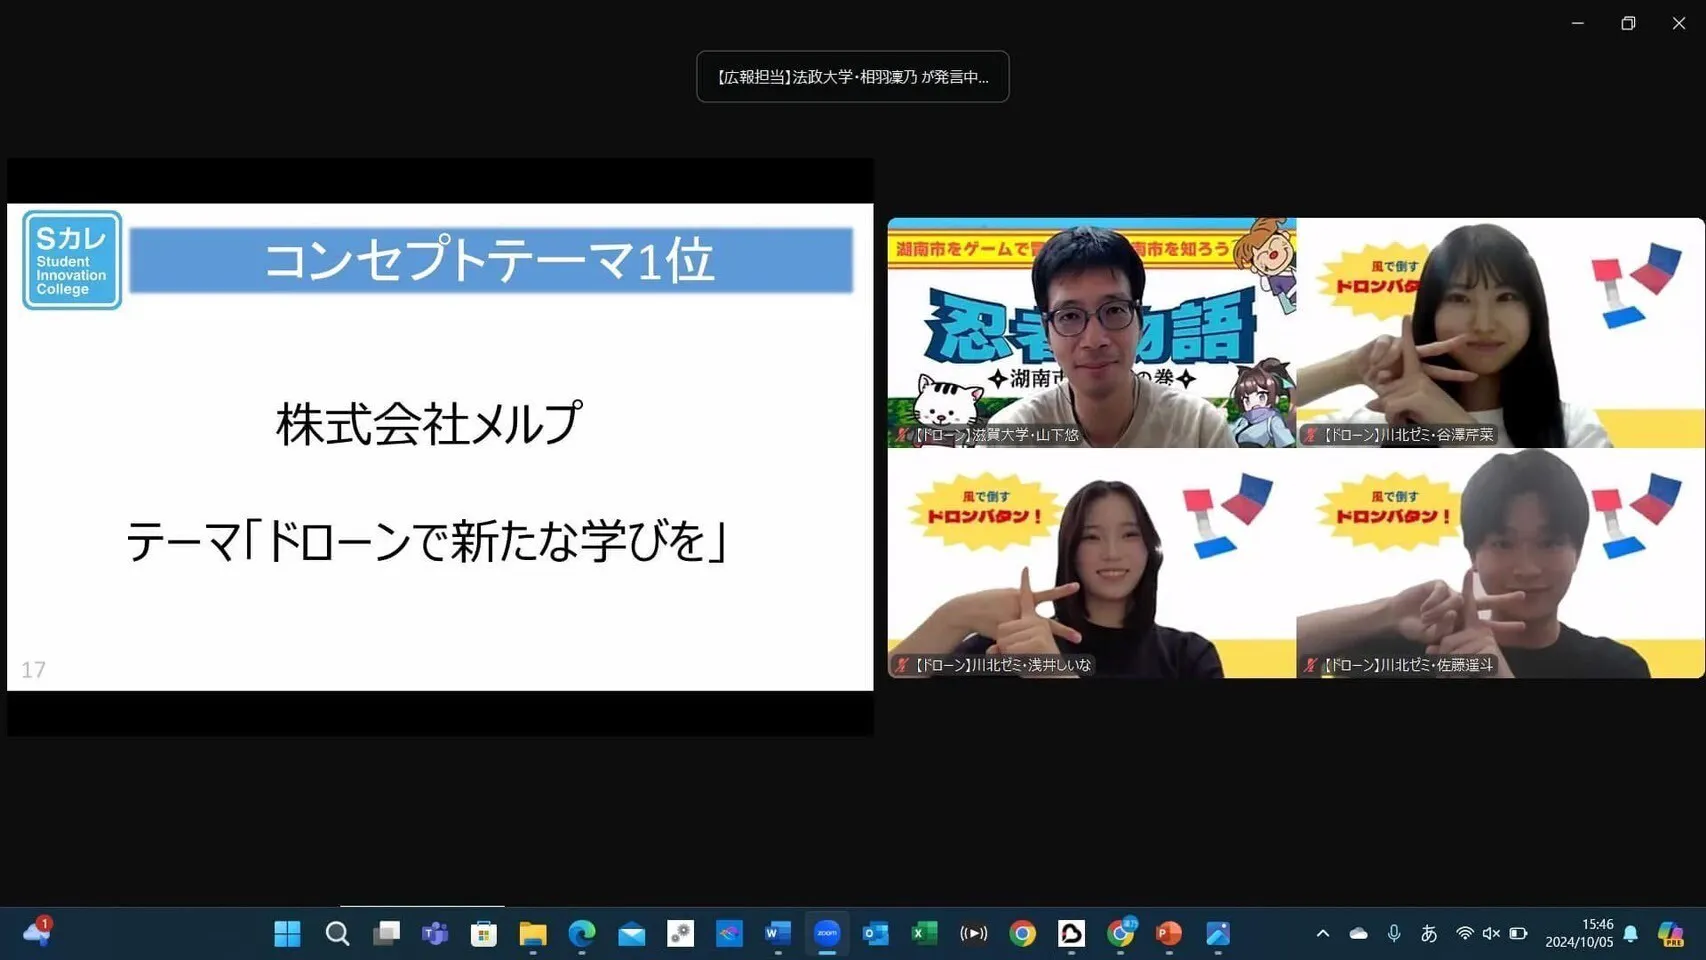Open PowerPoint from the taskbar
Image resolution: width=1706 pixels, height=960 pixels.
[x=1168, y=933]
